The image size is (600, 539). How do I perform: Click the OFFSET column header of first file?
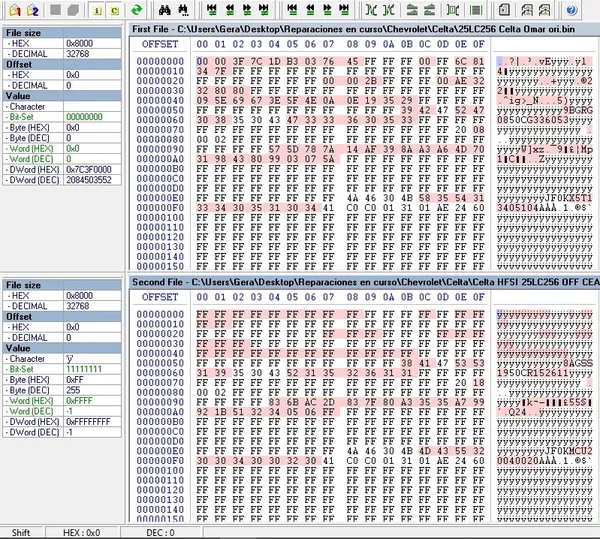tap(160, 44)
